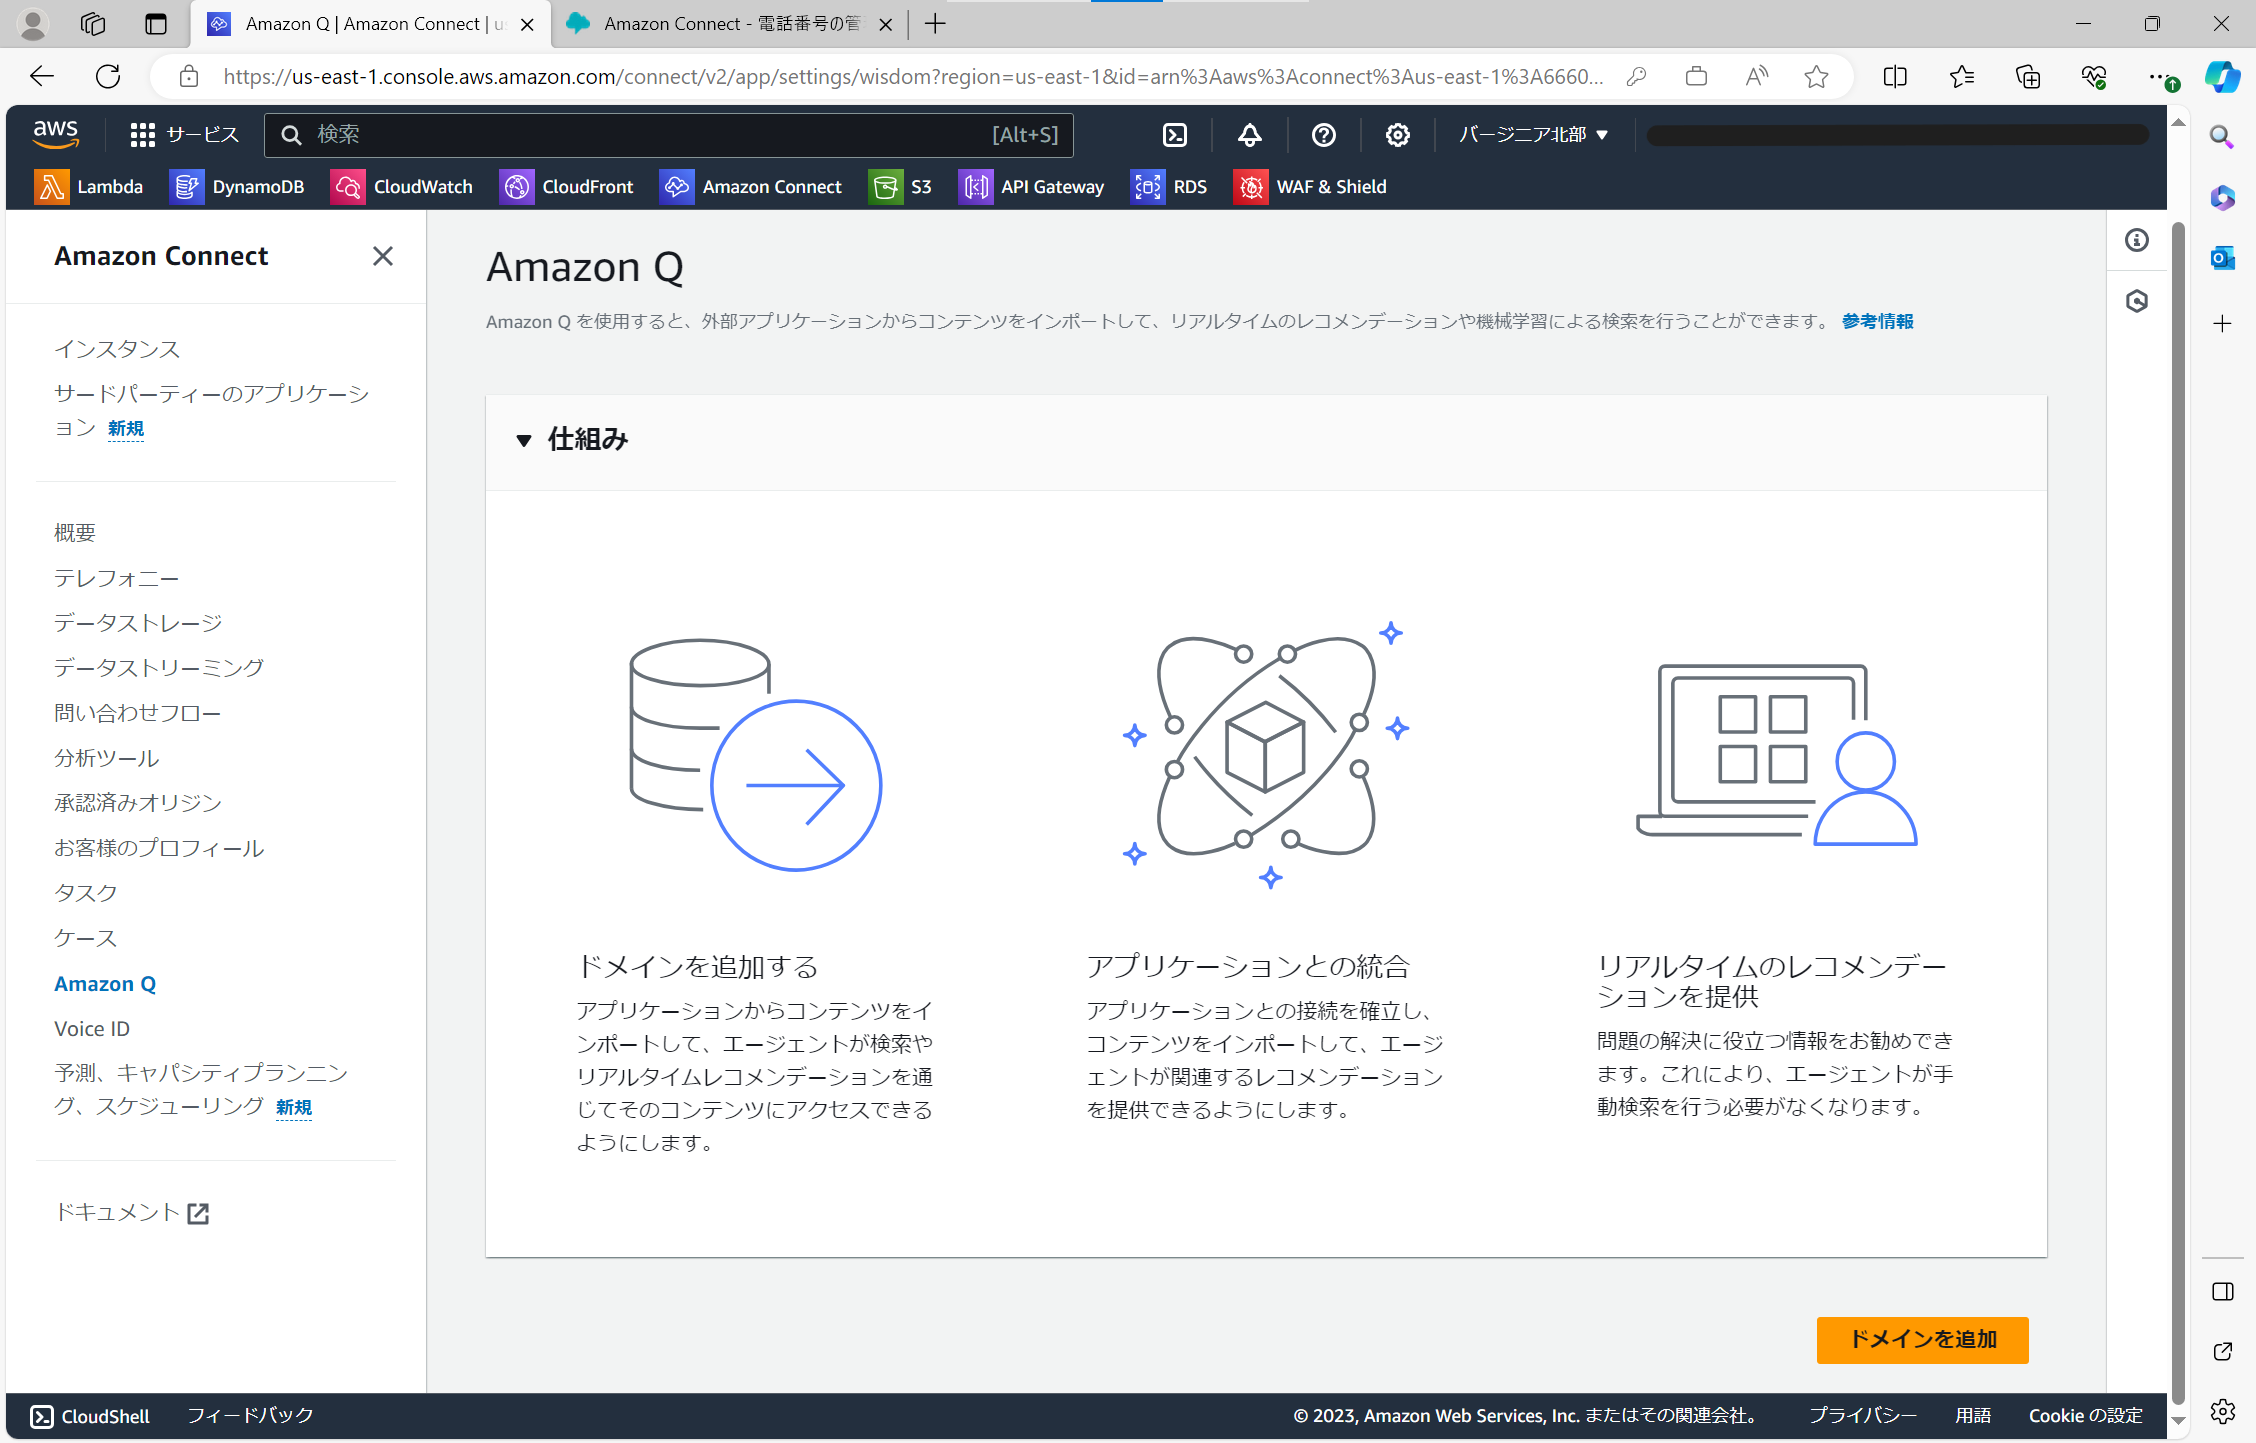
Task: Open a new browser tab
Action: 935,24
